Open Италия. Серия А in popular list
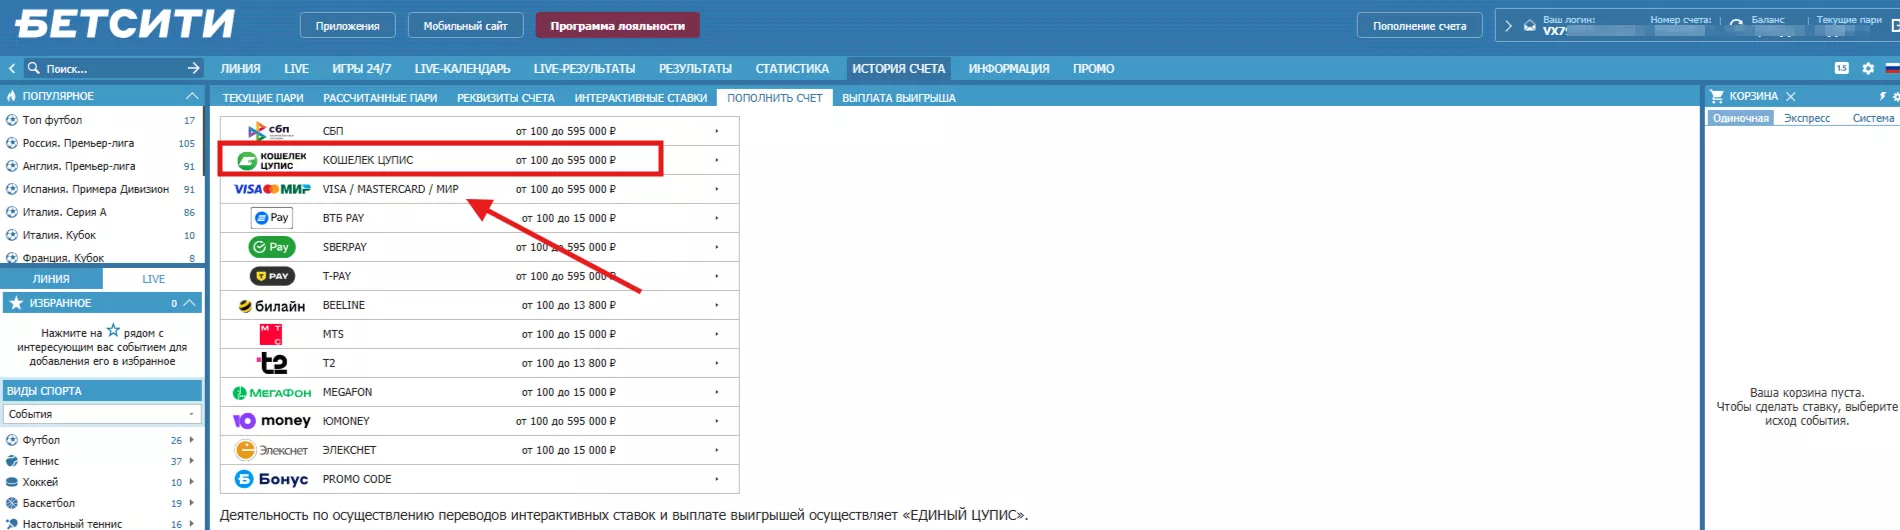This screenshot has height=530, width=1900. tap(64, 212)
